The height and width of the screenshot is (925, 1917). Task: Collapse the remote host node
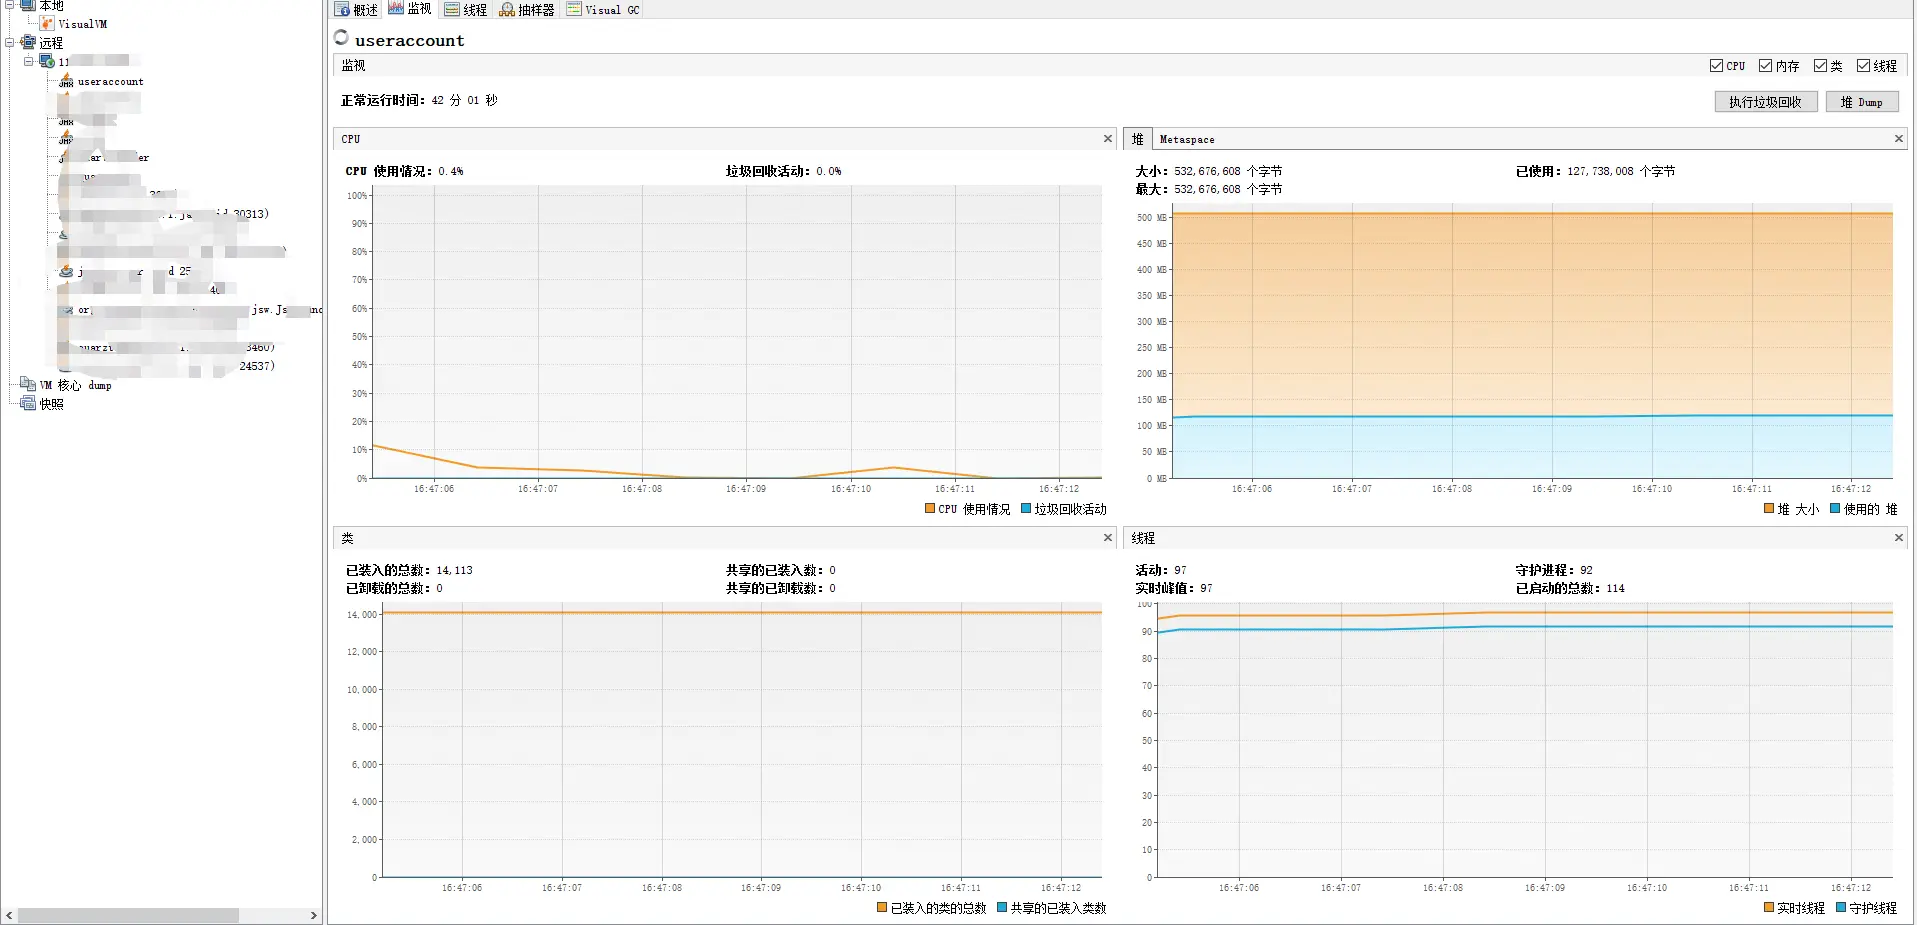pos(29,61)
